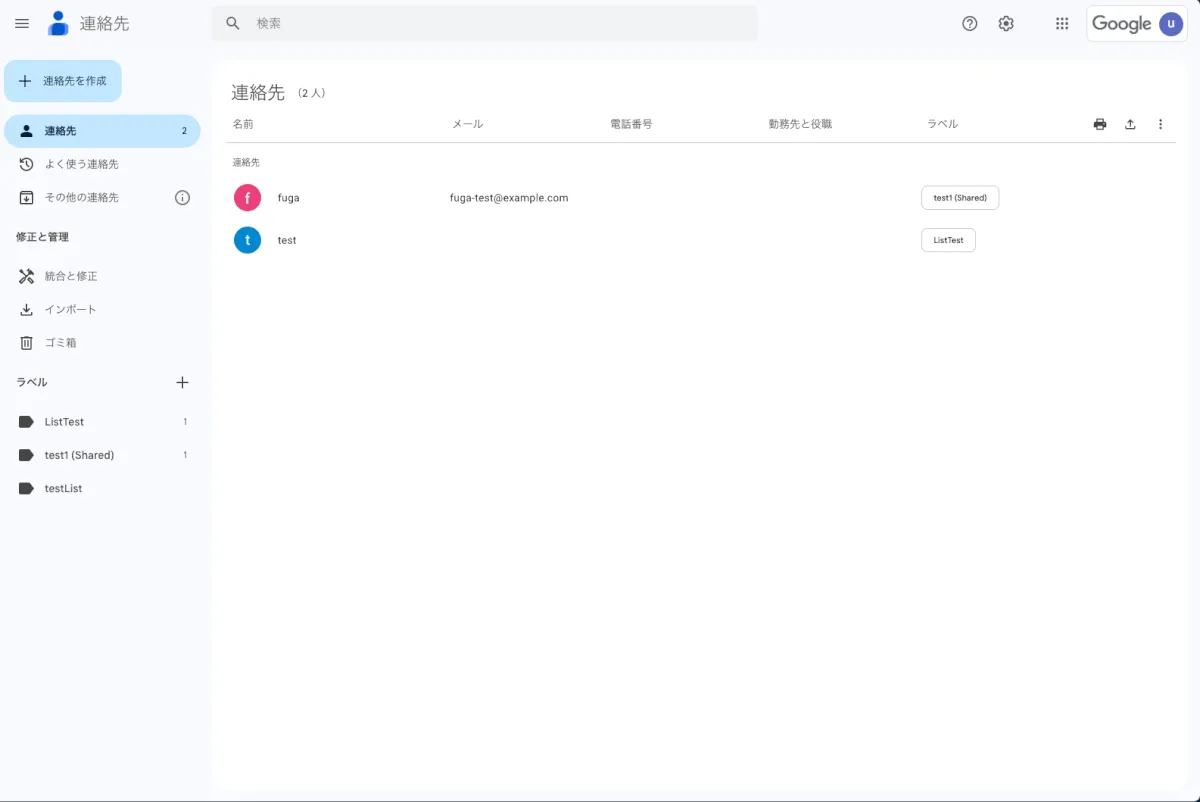Open the Google apps grid
1200x802 pixels.
coord(1062,23)
